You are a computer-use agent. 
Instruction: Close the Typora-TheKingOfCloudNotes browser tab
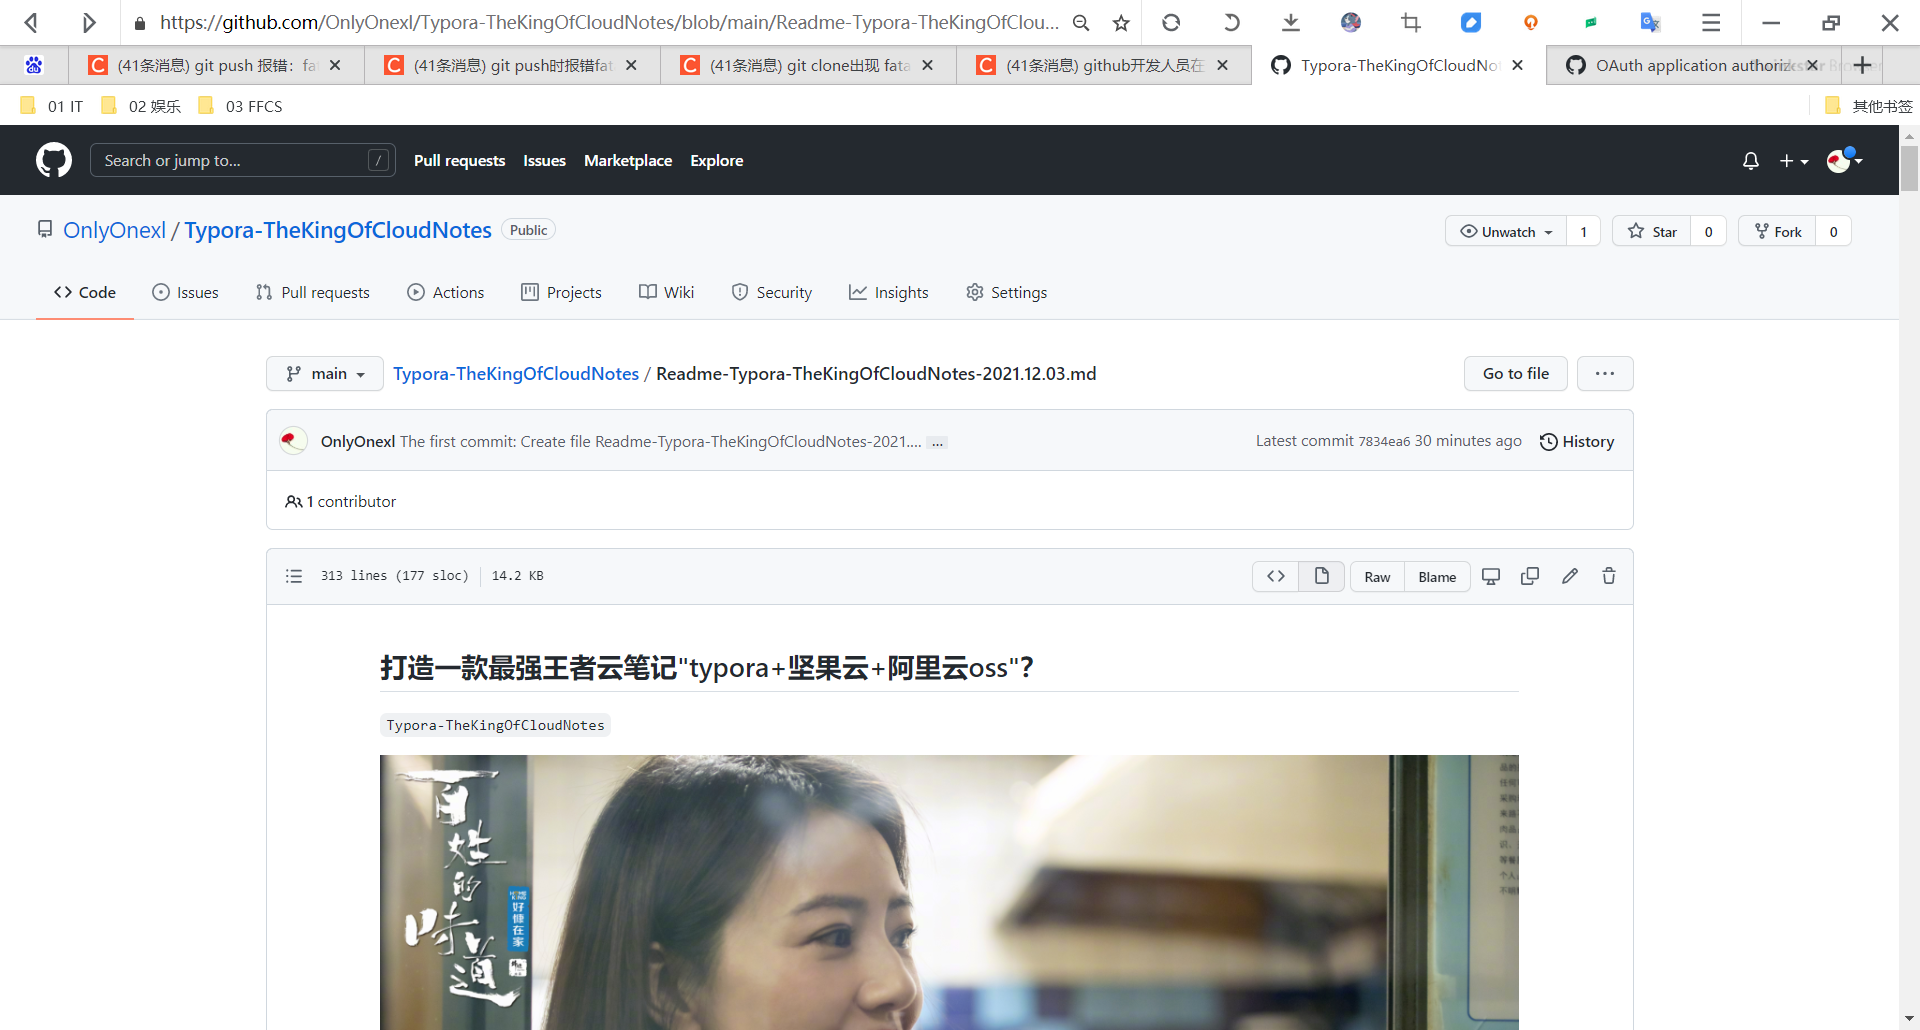point(1518,65)
